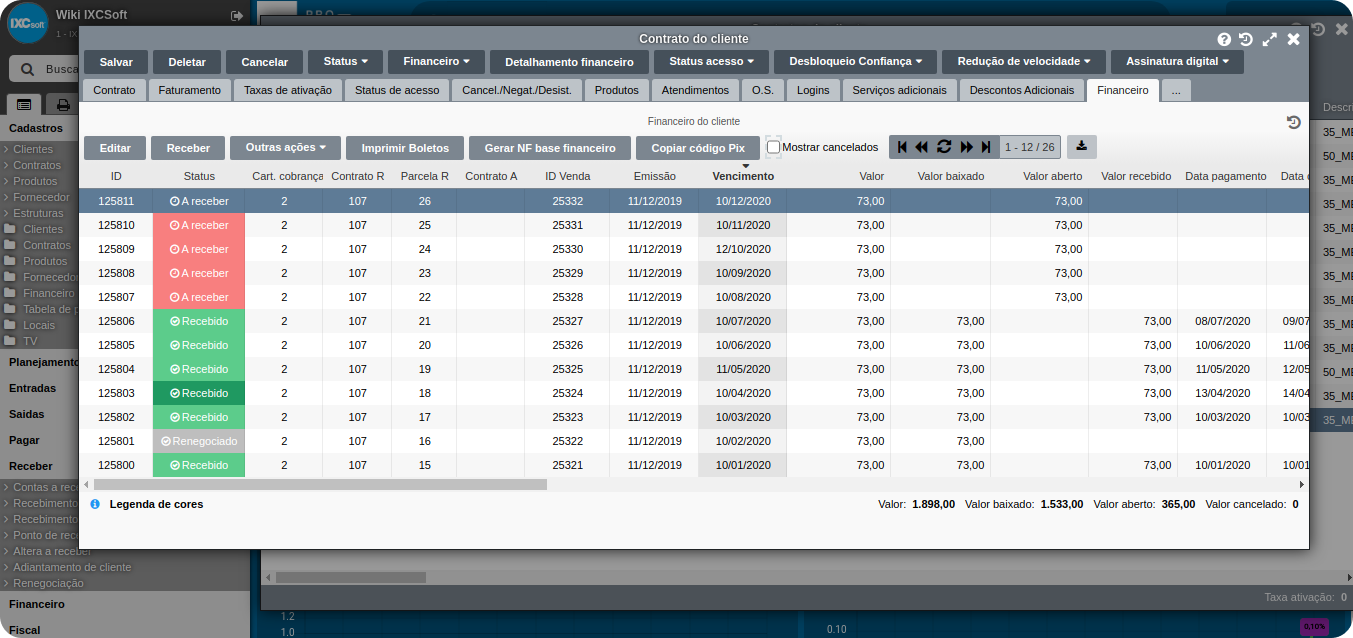1353x638 pixels.
Task: Expand the Estruturas tree item in sidebar
Action: click(x=39, y=213)
